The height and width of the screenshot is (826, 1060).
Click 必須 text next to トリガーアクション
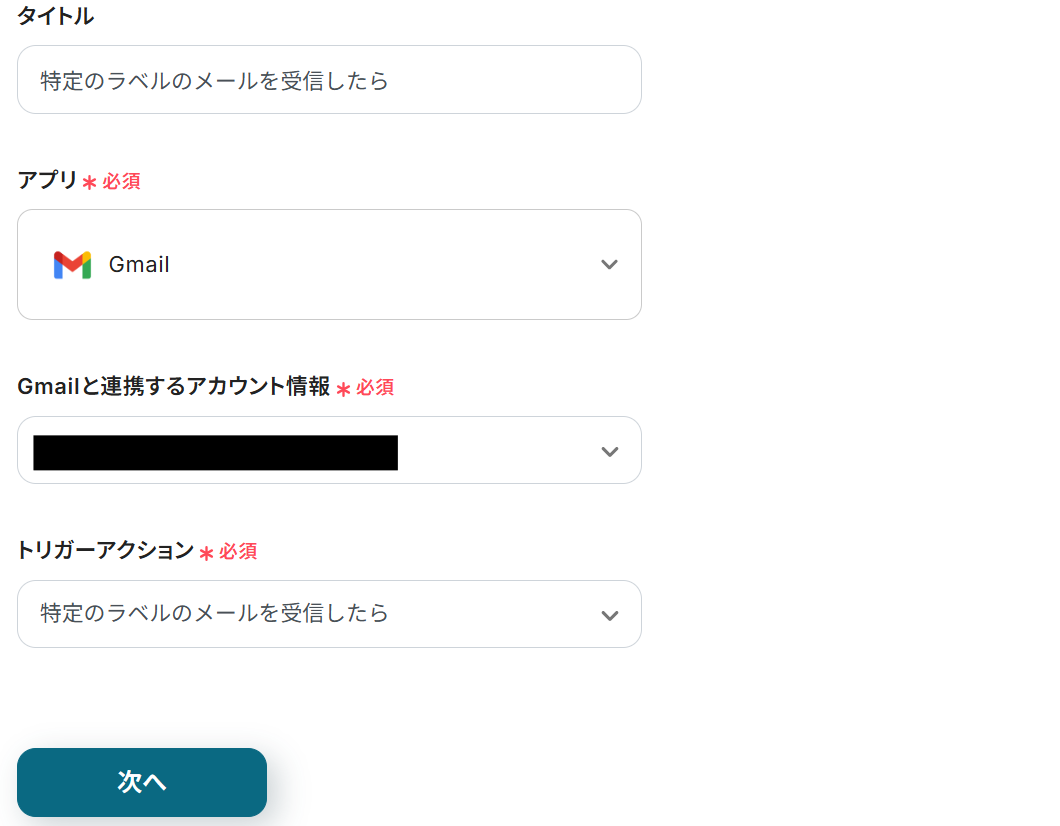tap(238, 551)
